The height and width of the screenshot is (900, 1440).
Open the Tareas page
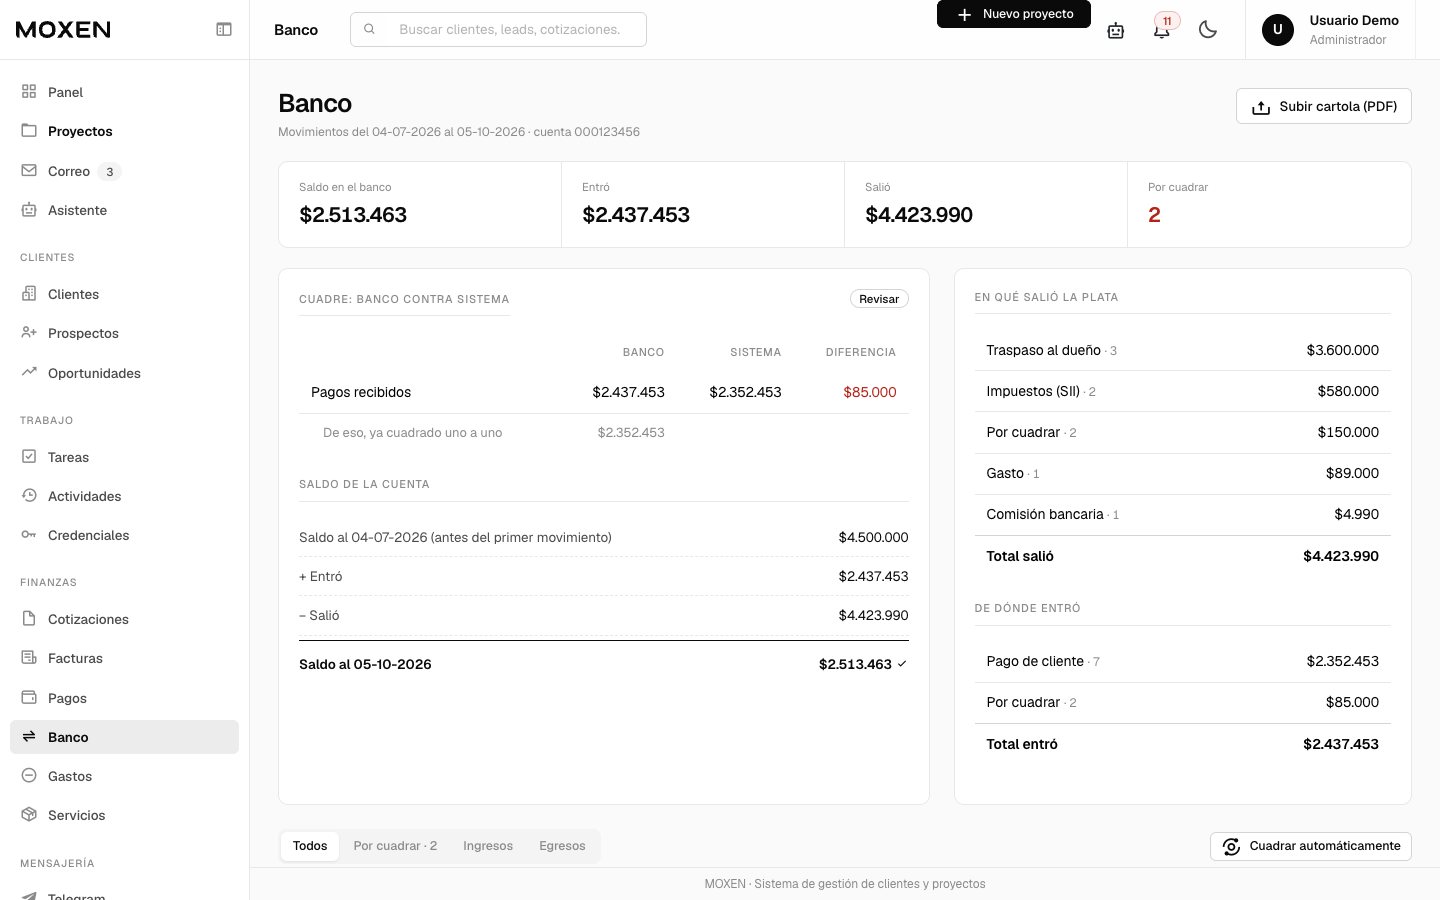click(x=124, y=457)
